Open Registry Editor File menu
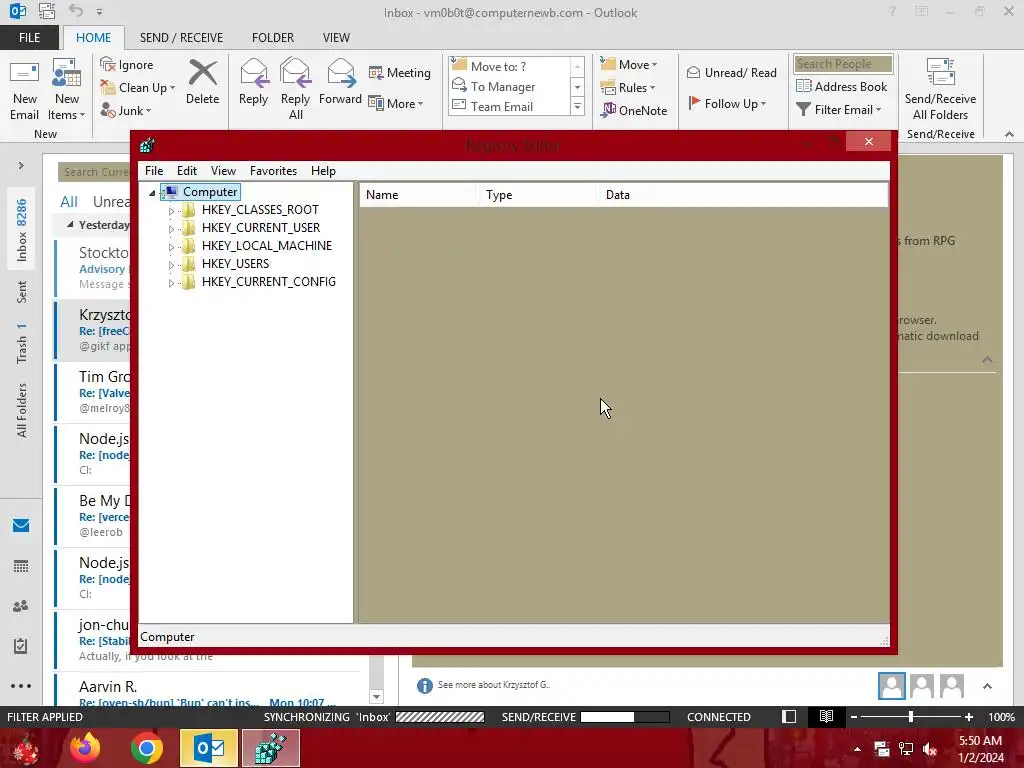The height and width of the screenshot is (768, 1024). 154,170
